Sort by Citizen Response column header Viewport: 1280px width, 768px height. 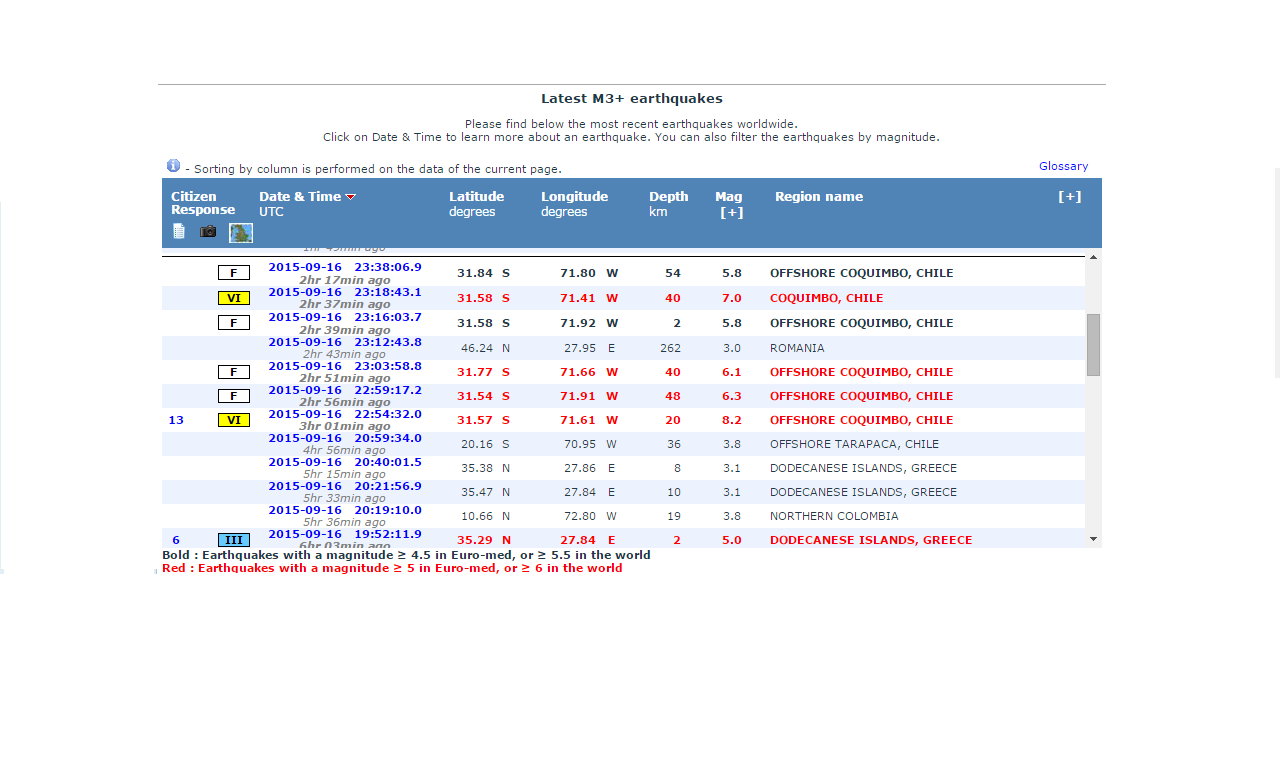click(203, 203)
